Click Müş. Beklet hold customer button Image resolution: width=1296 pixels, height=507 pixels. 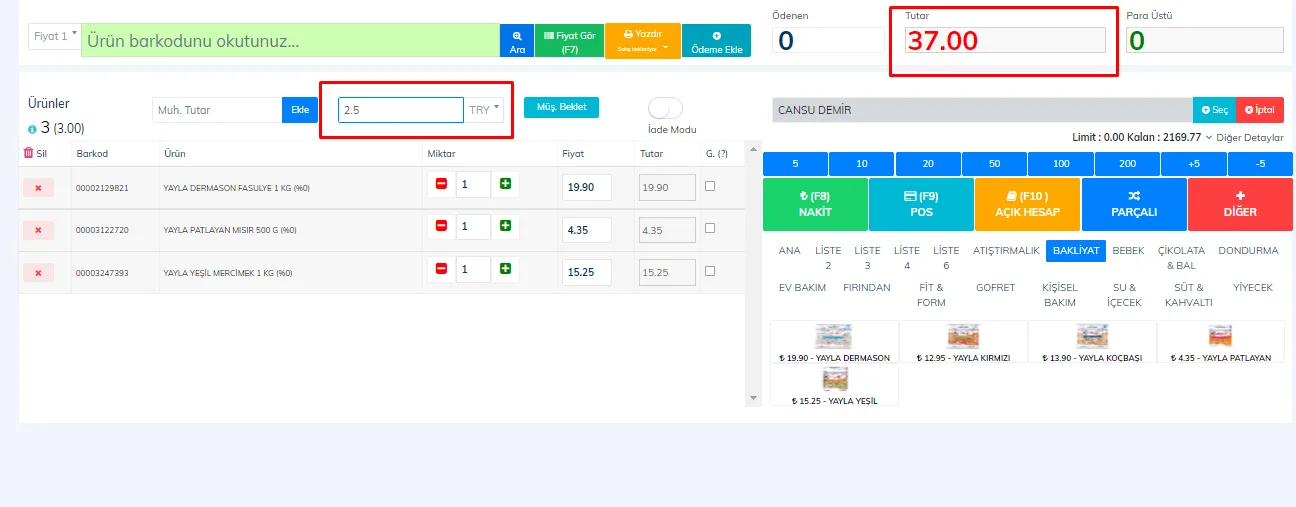pos(561,107)
